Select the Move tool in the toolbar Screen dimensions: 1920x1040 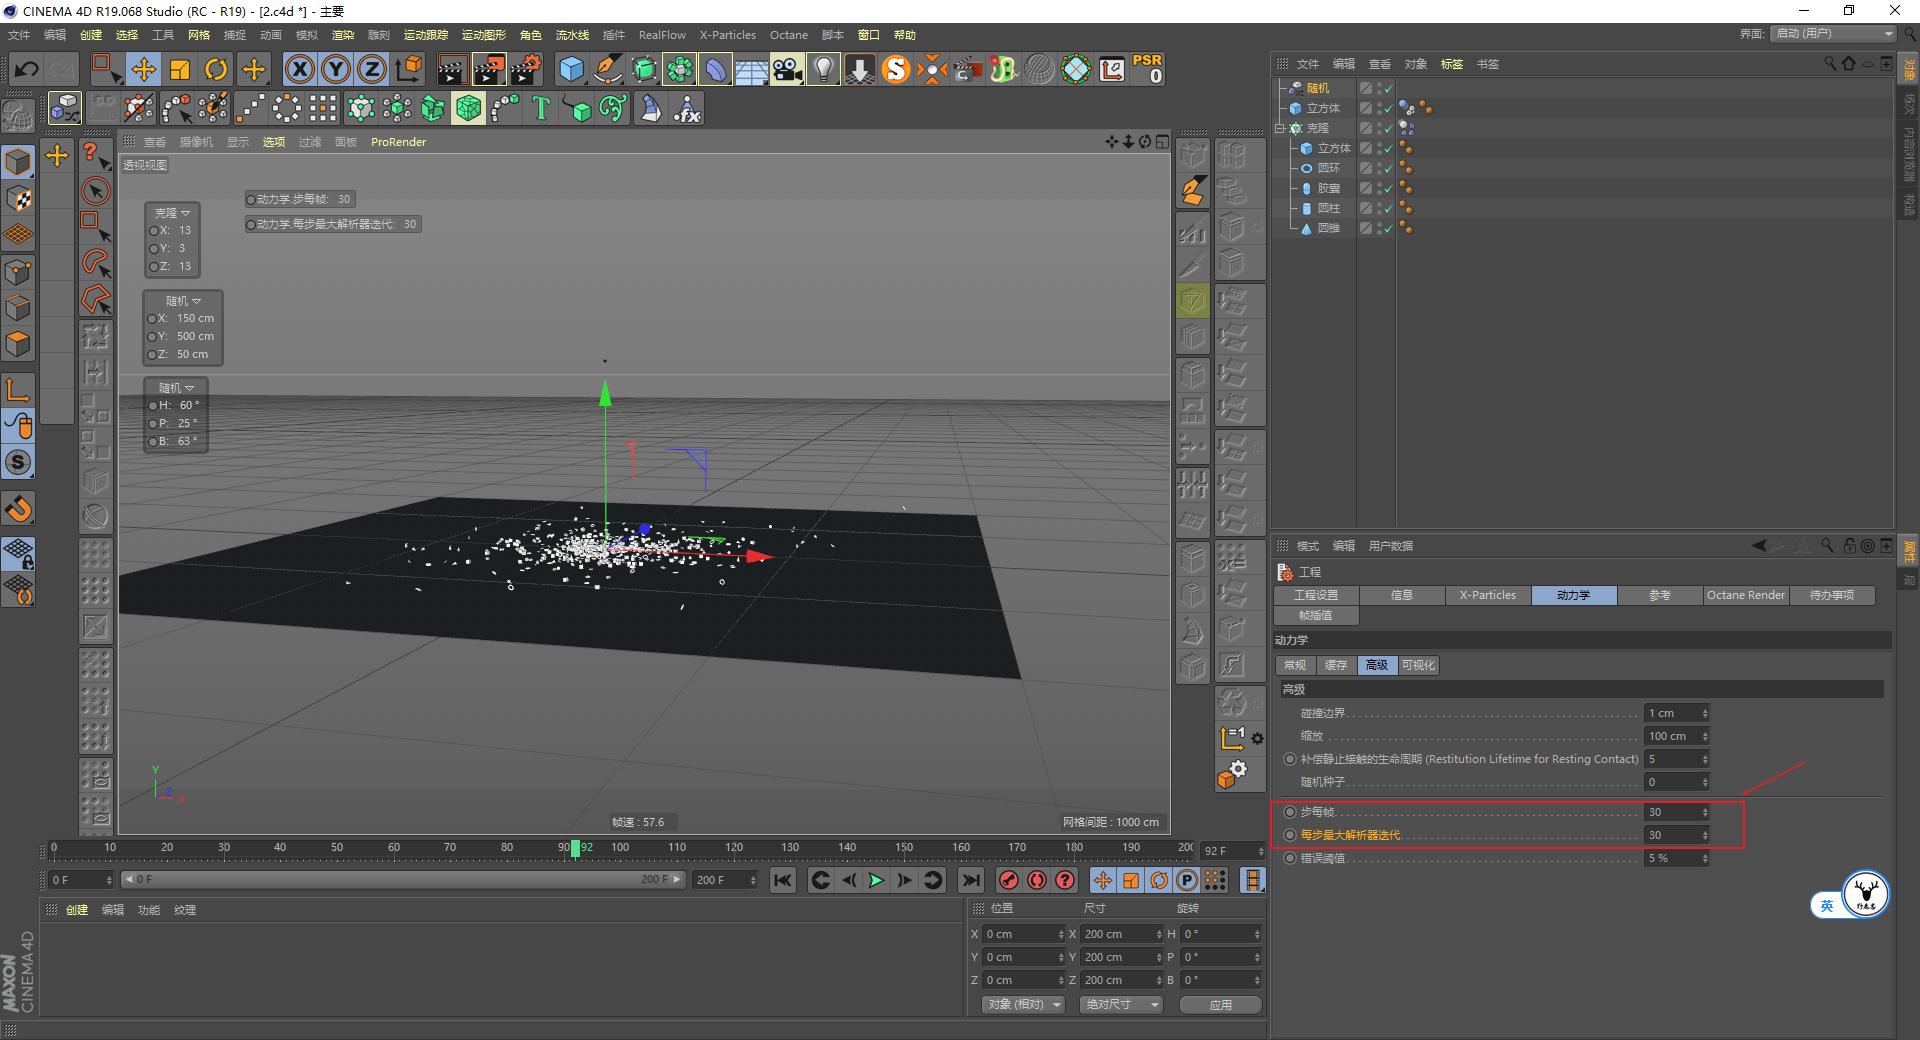[143, 69]
